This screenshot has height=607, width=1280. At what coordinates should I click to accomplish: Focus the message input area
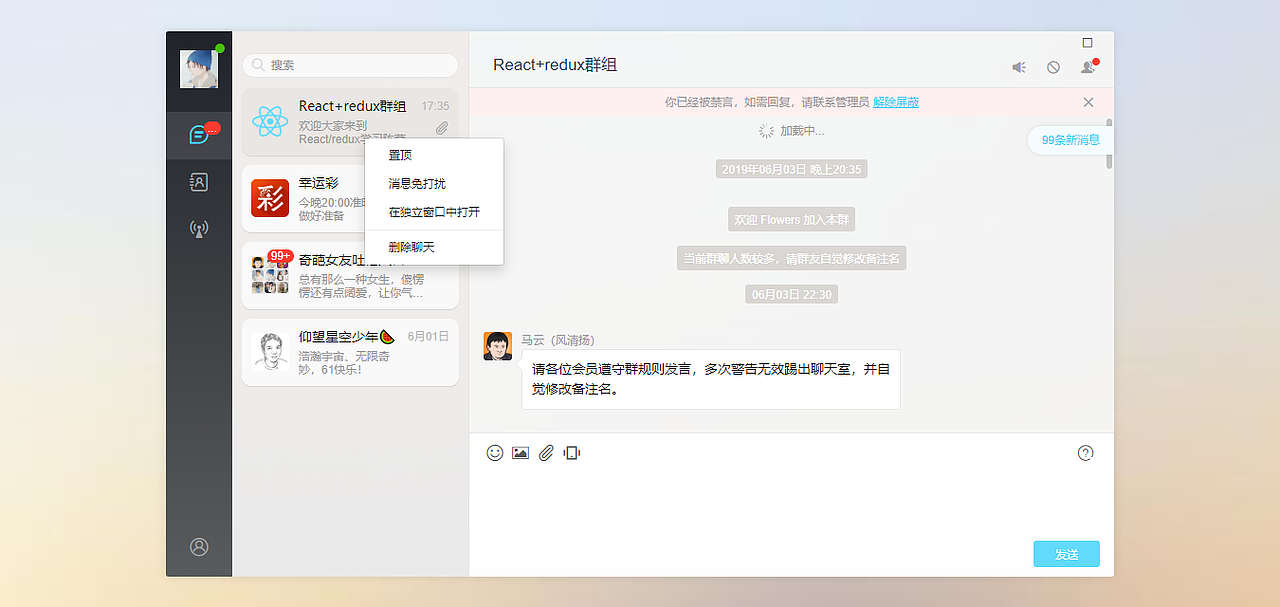point(790,505)
